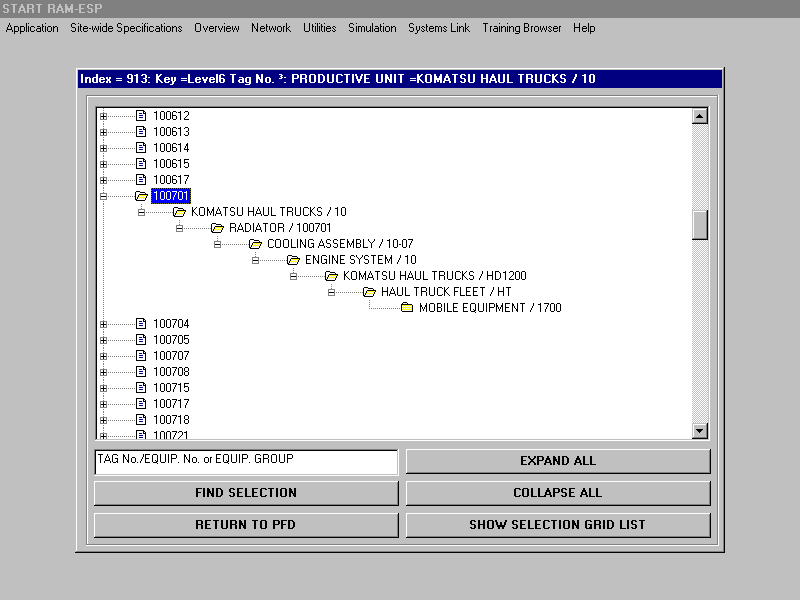800x600 pixels.
Task: Expand tree node 100708
Action: (104, 372)
